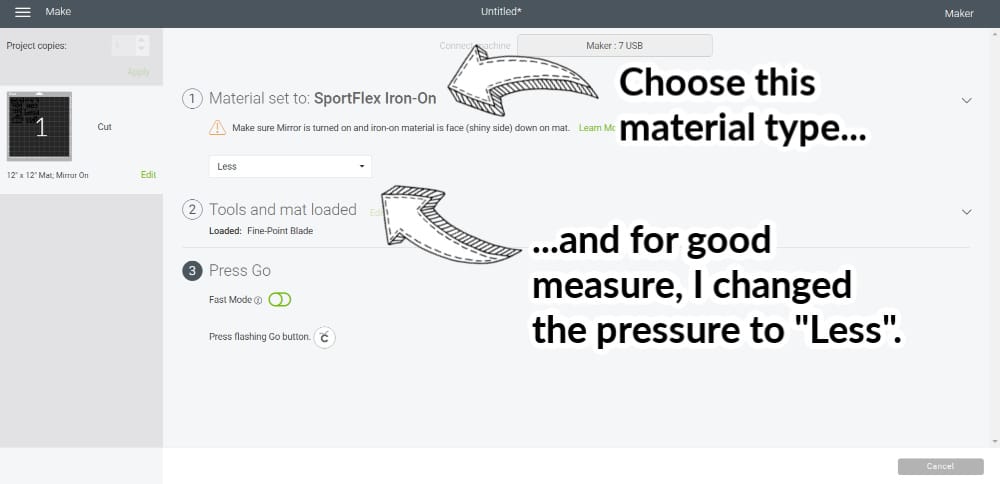Open the hamburger menu icon
Image resolution: width=1000 pixels, height=484 pixels.
[x=23, y=13]
